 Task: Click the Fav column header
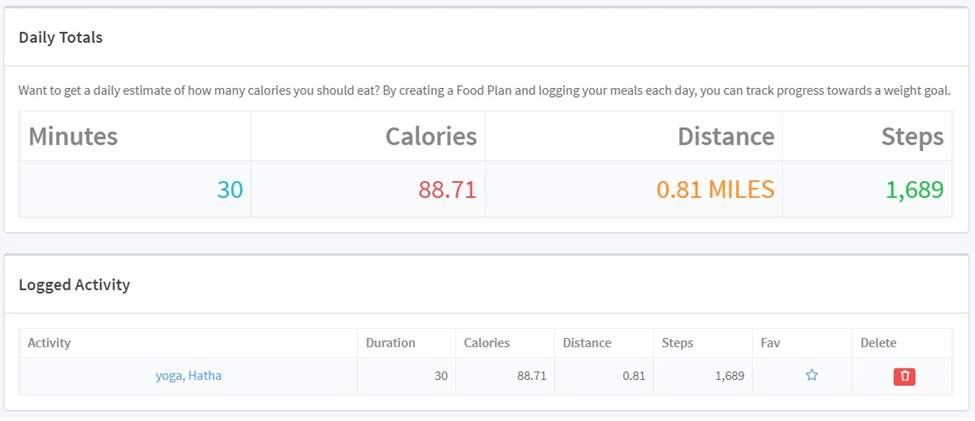769,343
